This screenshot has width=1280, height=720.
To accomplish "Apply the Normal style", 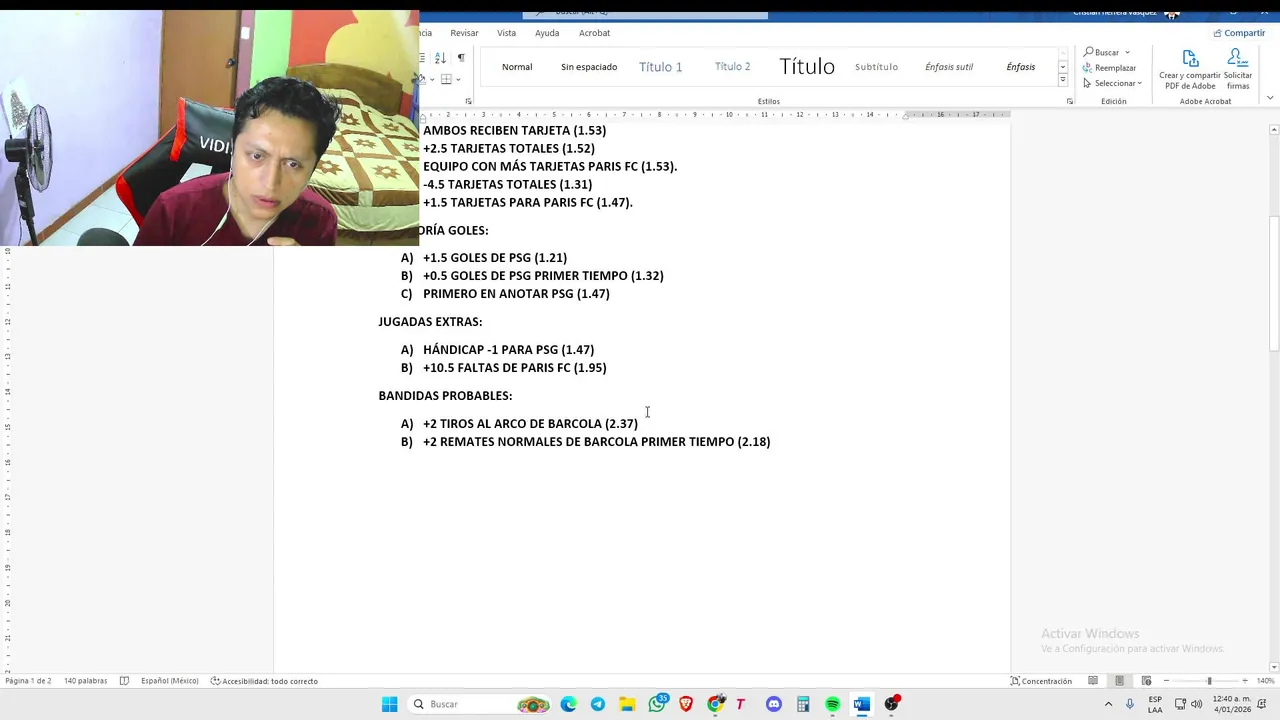I will (517, 67).
